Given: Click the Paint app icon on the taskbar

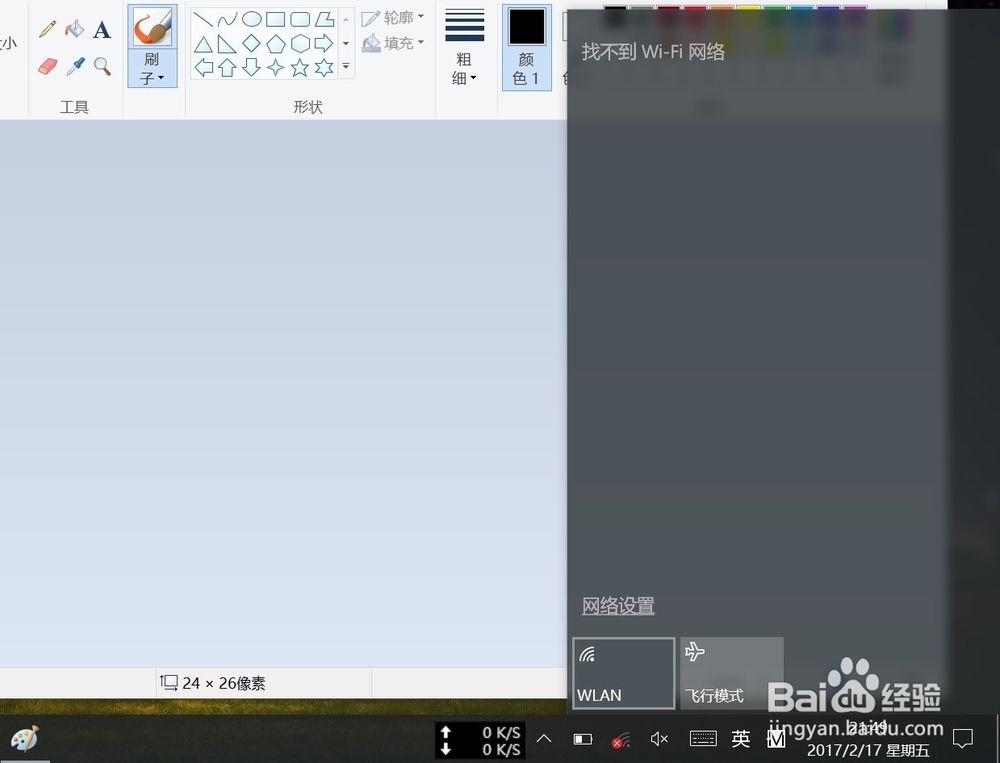Looking at the screenshot, I should click(x=25, y=739).
